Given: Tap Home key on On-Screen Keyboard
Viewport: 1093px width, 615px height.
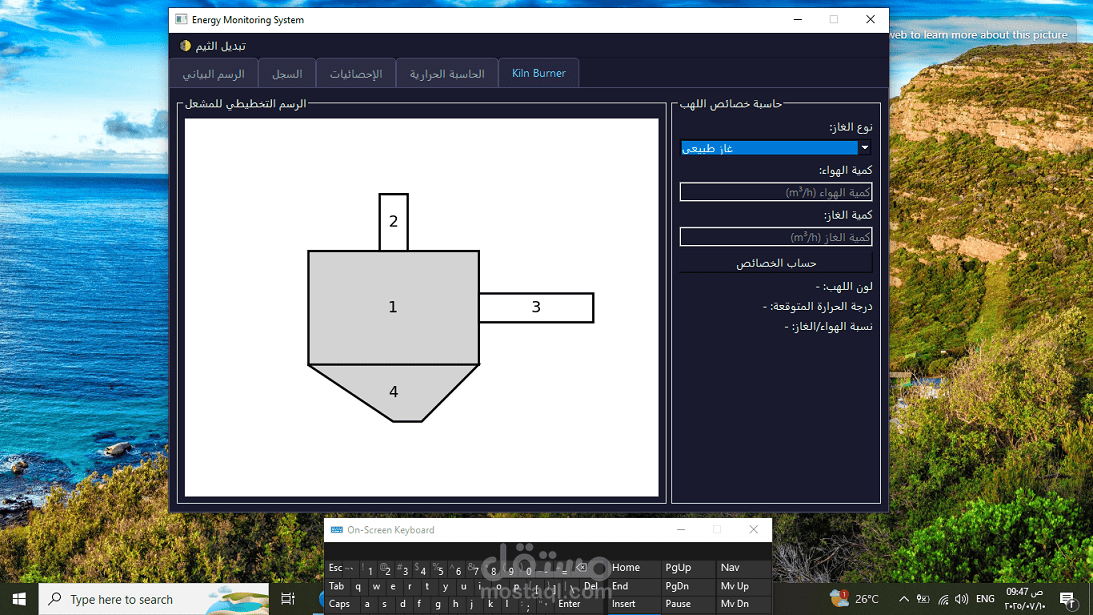Looking at the screenshot, I should click(x=634, y=568).
